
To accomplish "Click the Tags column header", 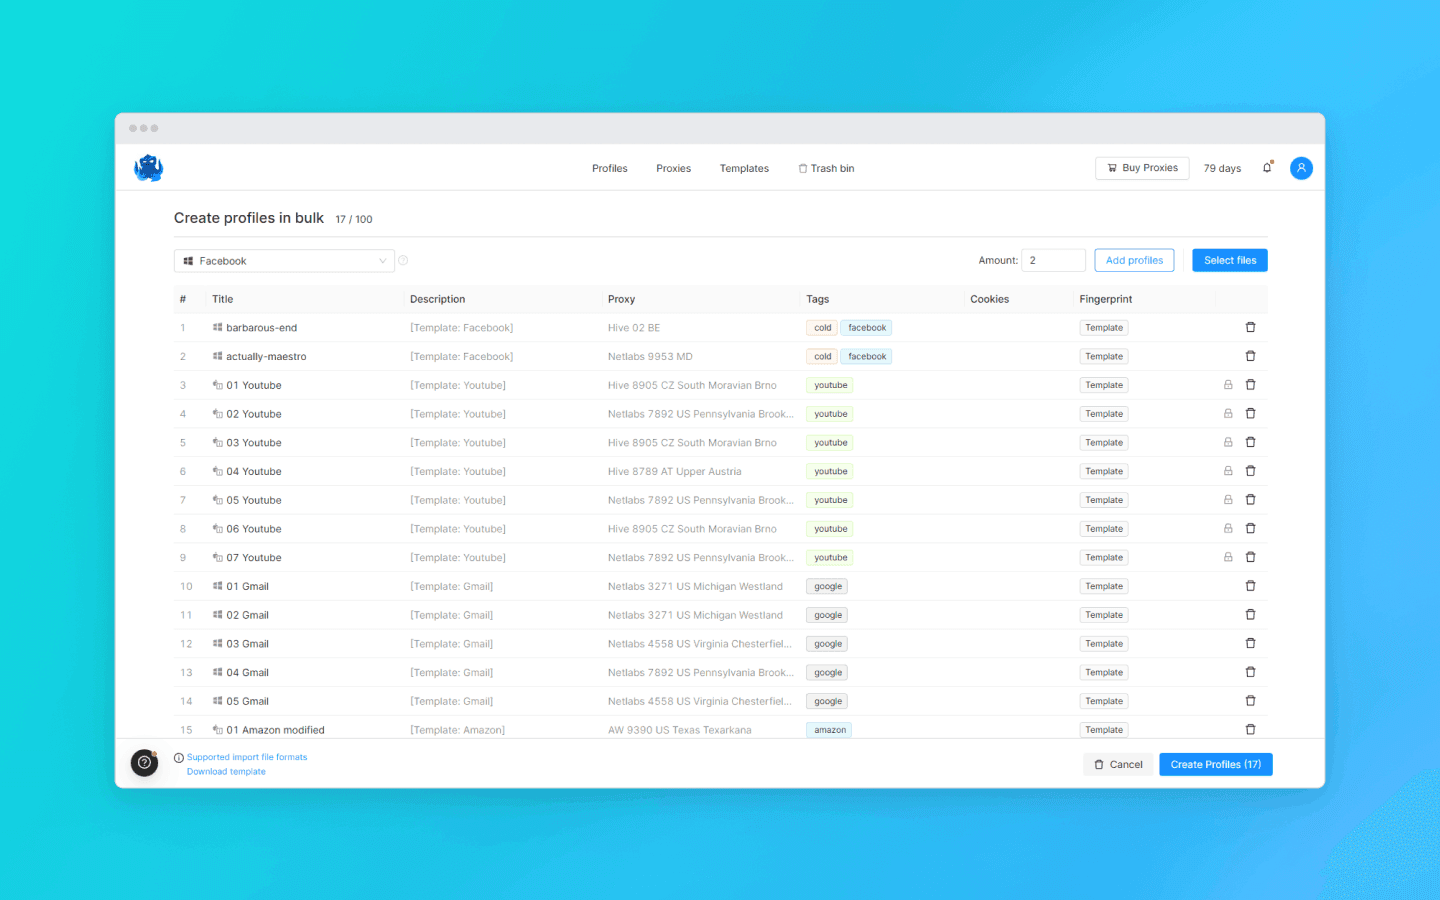I will [818, 299].
